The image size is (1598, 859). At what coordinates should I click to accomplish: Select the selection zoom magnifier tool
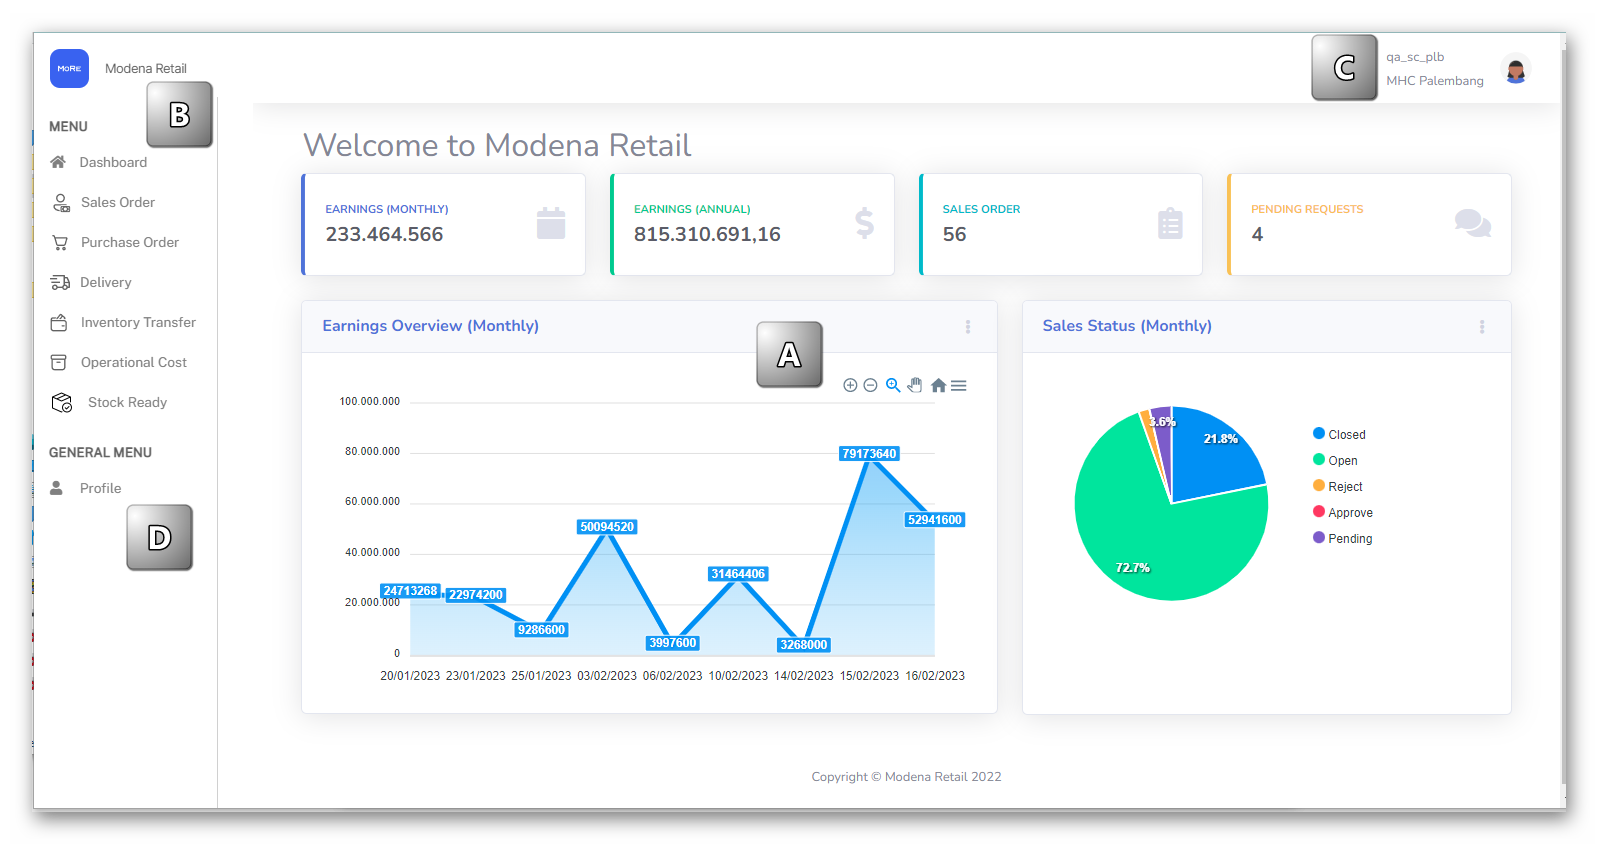click(x=893, y=385)
